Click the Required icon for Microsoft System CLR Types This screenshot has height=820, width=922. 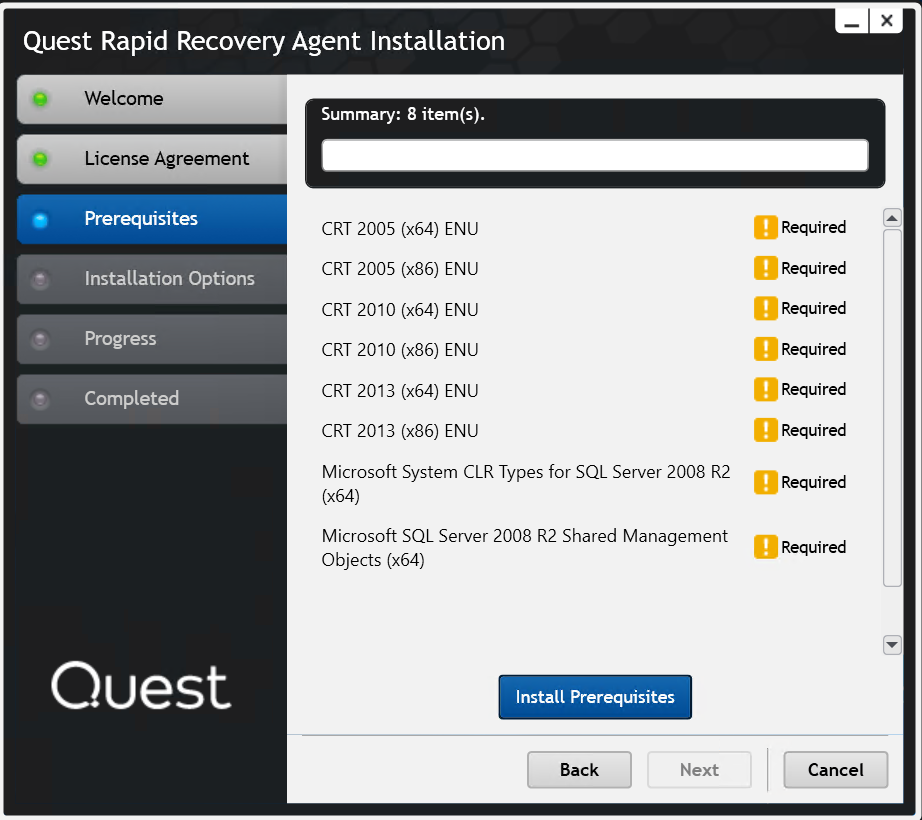pyautogui.click(x=765, y=482)
